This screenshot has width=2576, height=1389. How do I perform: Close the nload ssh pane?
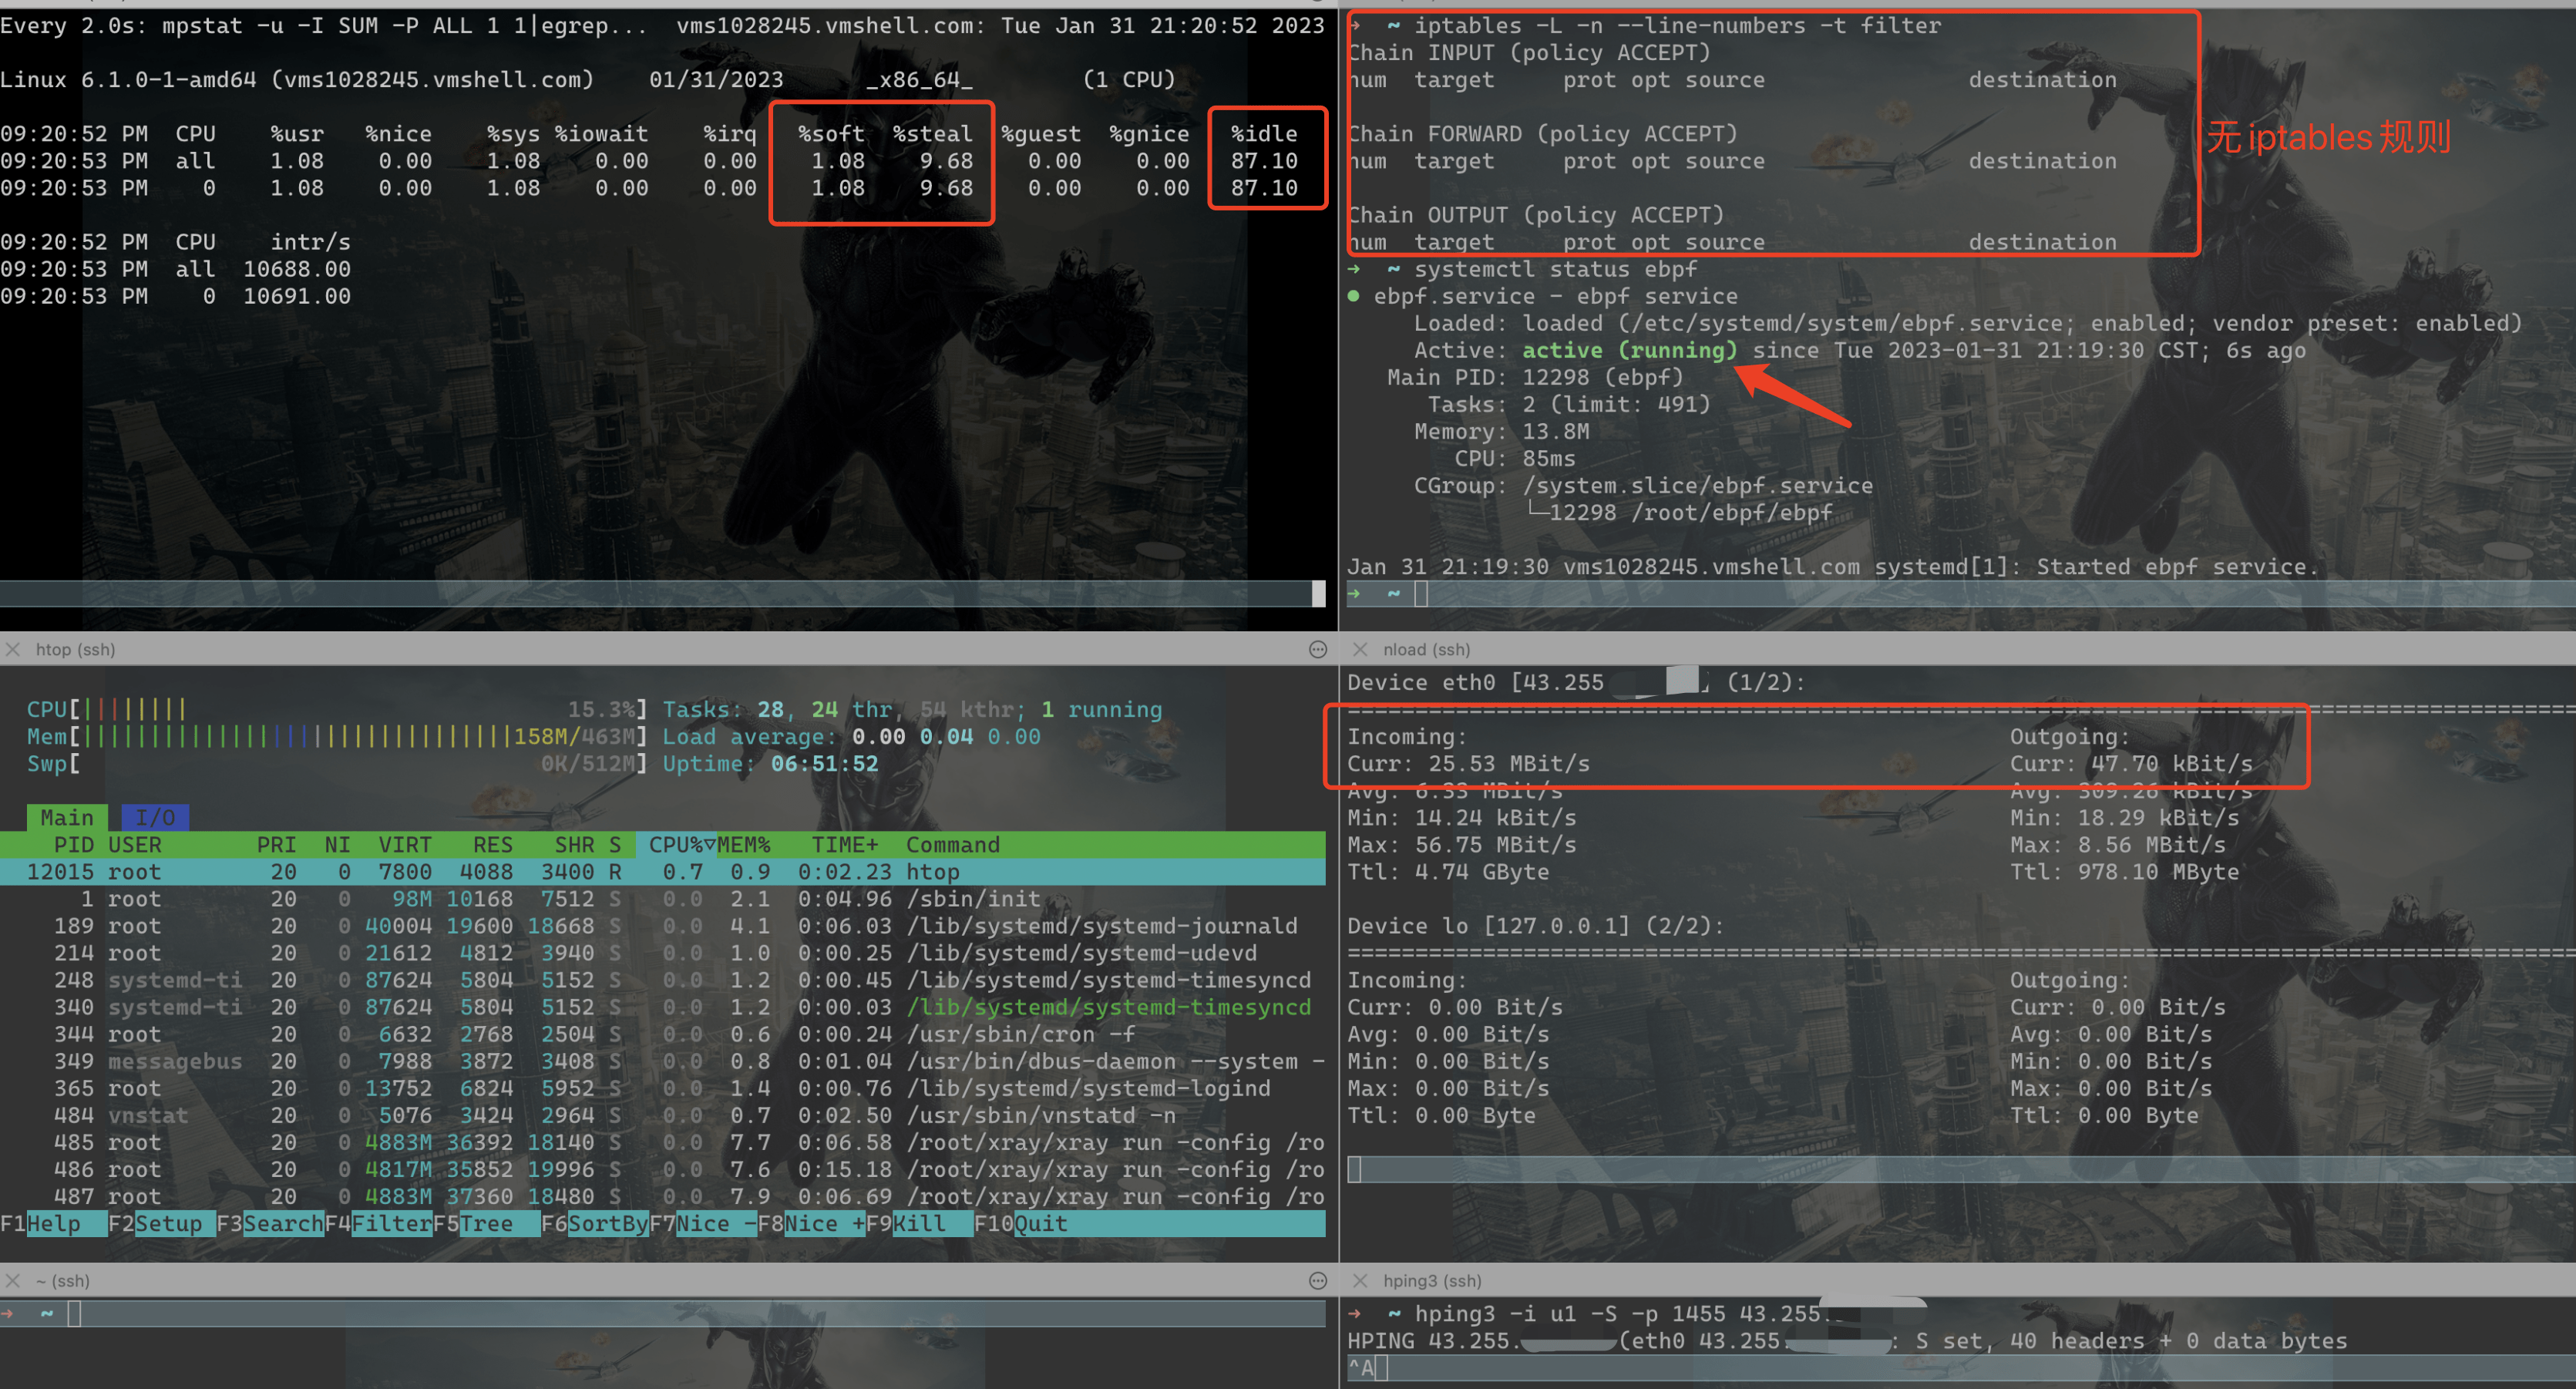tap(1359, 649)
